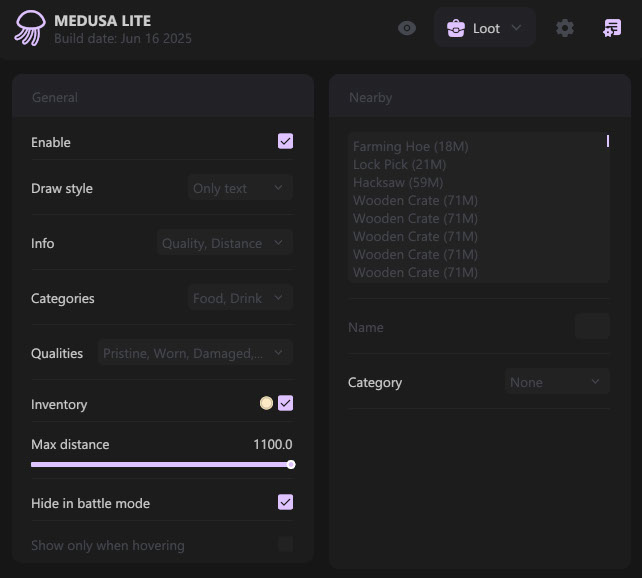Click the Medusa jellyfish logo icon
This screenshot has width=642, height=578.
click(x=29, y=28)
